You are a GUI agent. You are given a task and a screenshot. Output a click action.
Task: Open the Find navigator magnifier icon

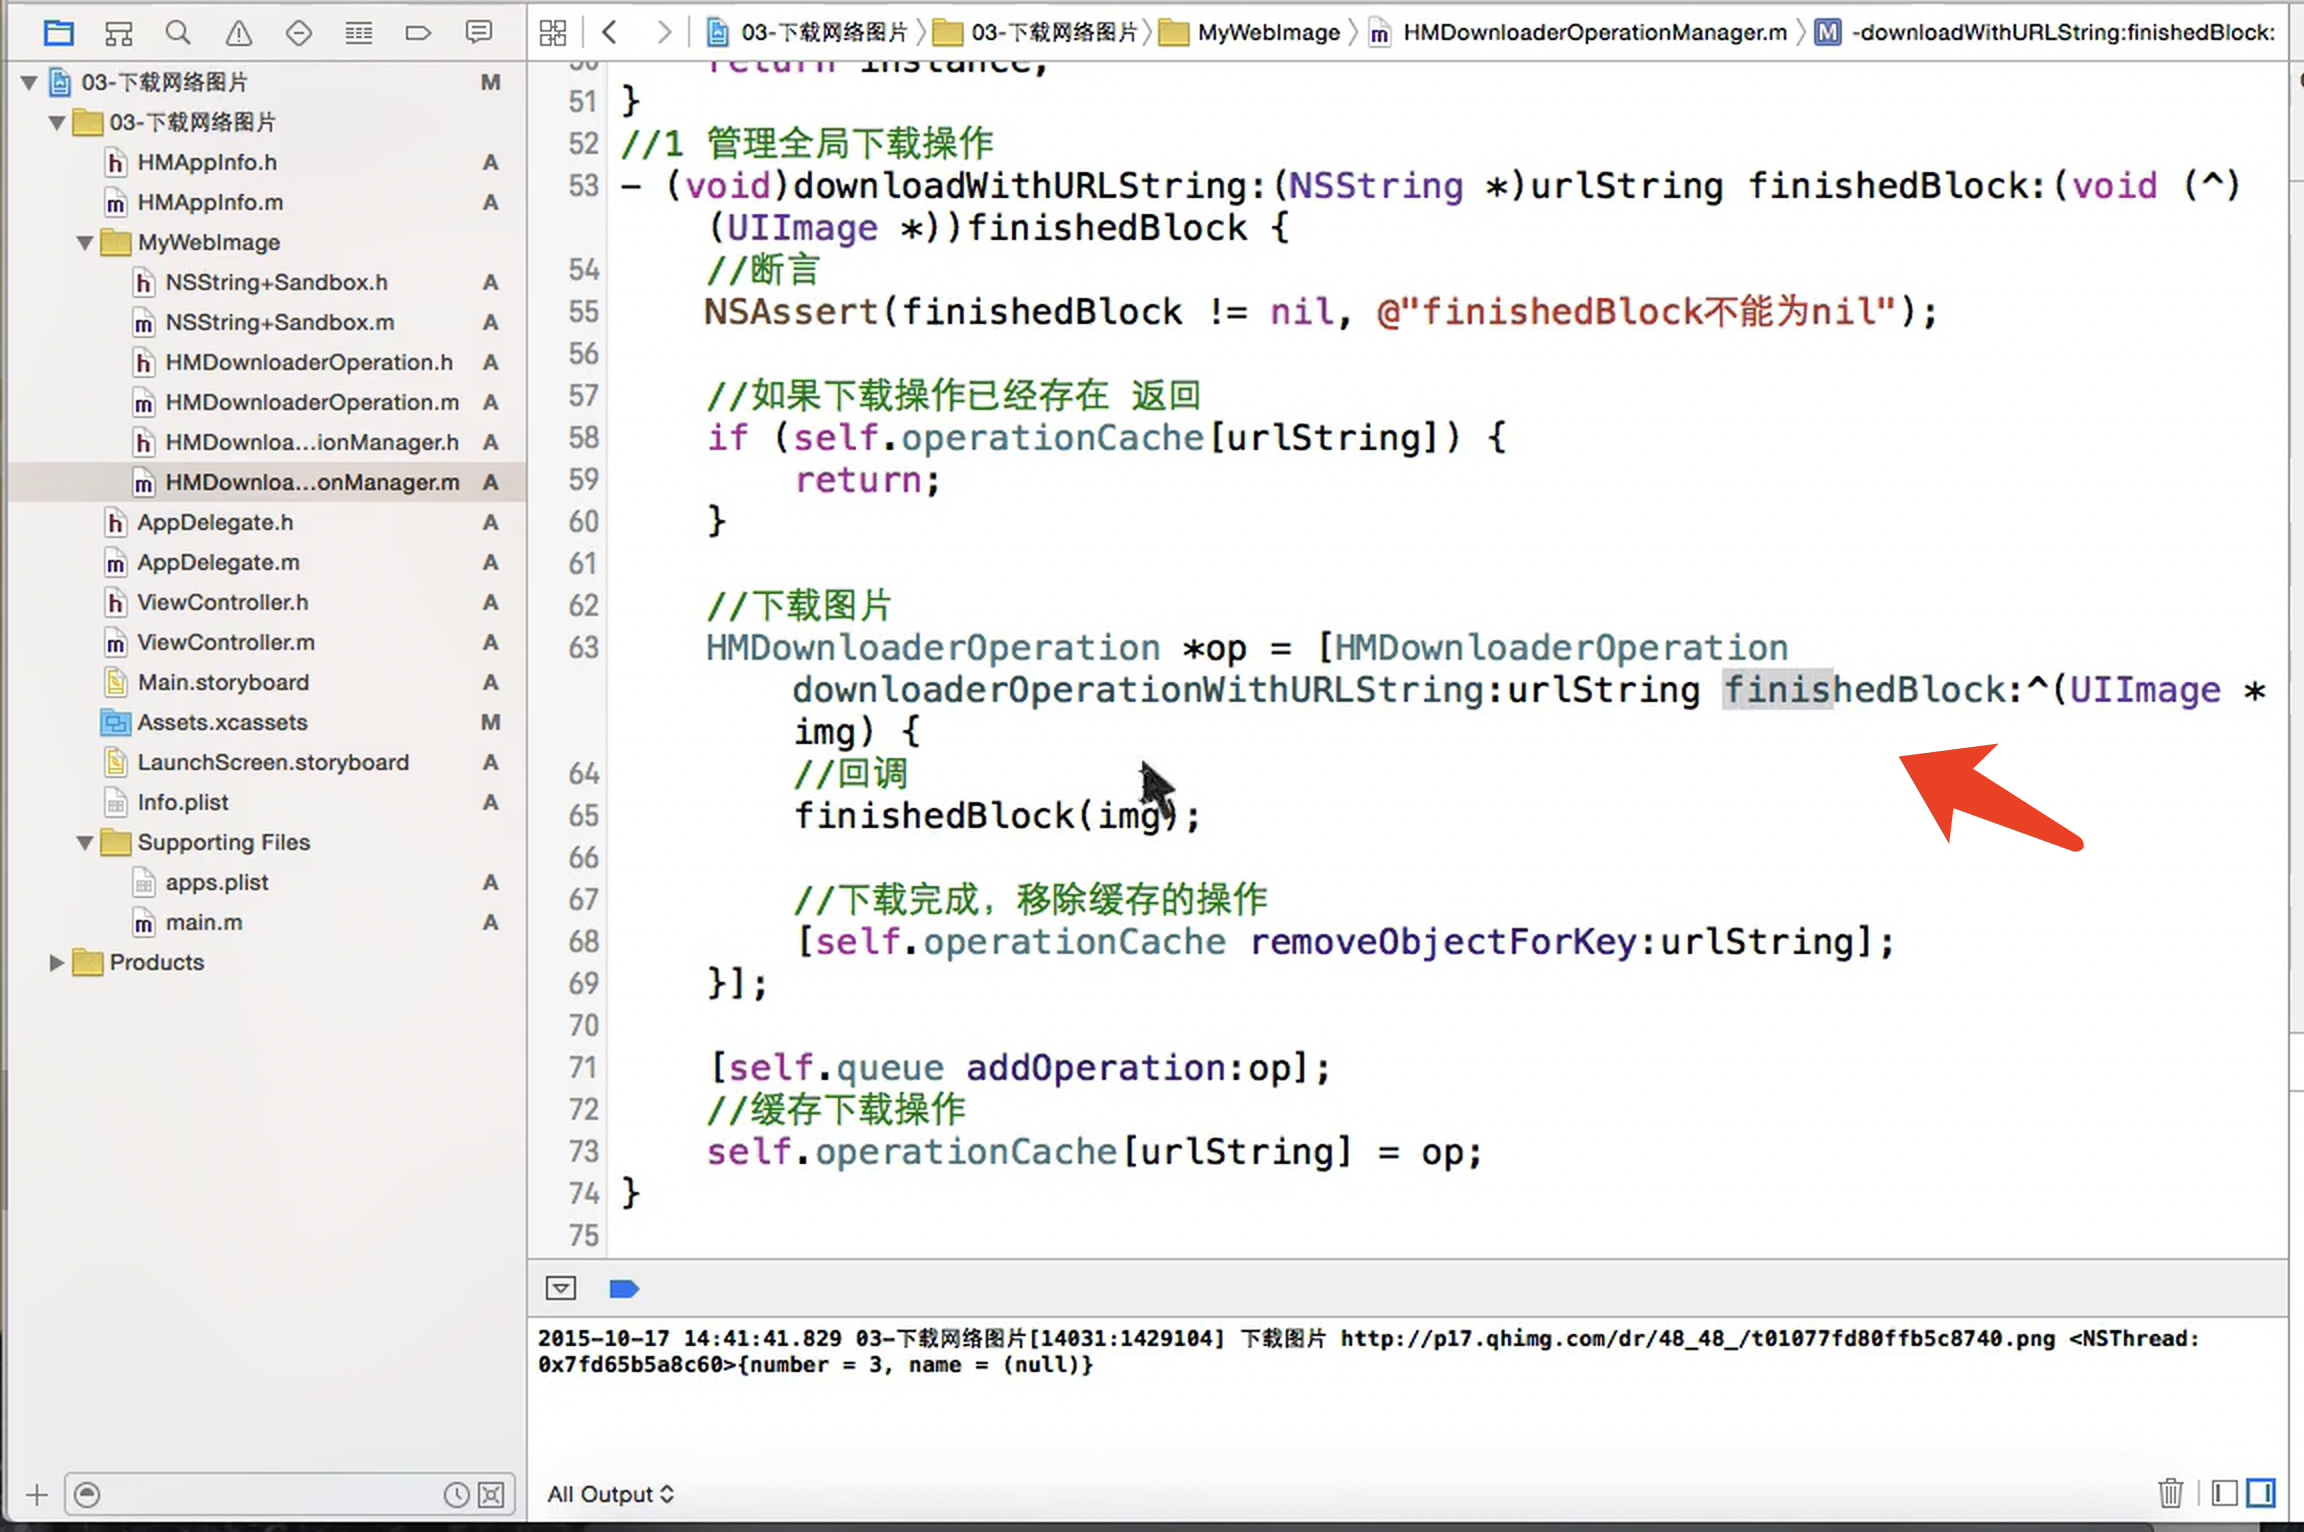pyautogui.click(x=178, y=33)
